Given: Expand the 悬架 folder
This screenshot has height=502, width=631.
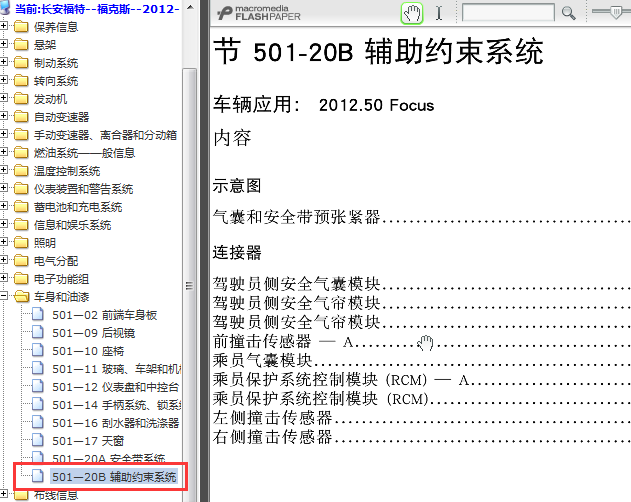Looking at the screenshot, I should click(4, 44).
